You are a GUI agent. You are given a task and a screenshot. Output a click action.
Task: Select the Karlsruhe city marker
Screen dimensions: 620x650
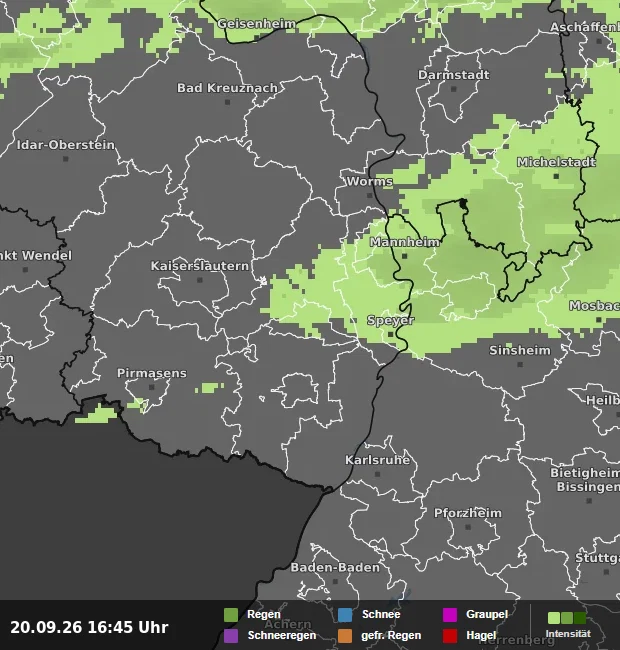[377, 474]
